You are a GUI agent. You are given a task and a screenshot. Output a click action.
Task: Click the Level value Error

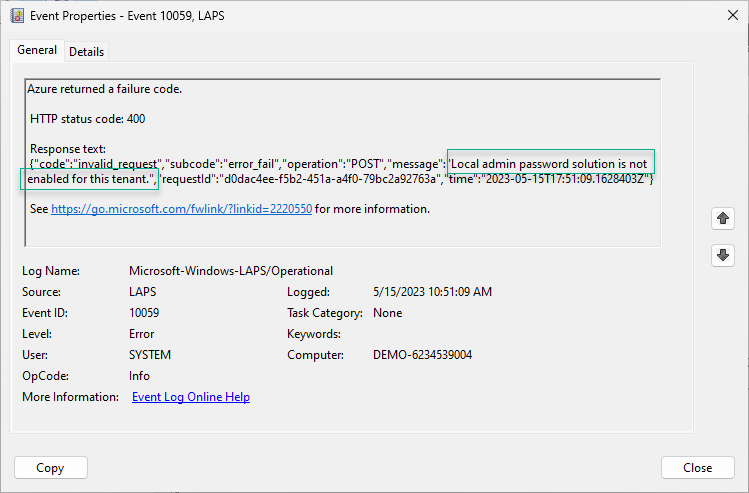[x=143, y=334]
